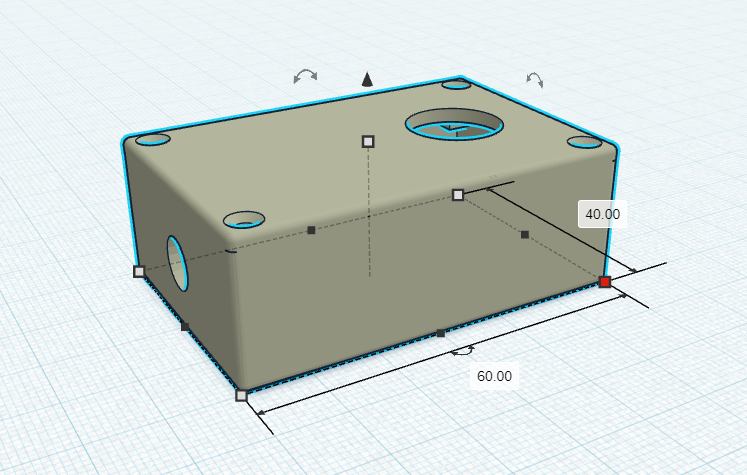Image resolution: width=747 pixels, height=475 pixels.
Task: Select white corner handle beside the side hole
Action: click(139, 272)
